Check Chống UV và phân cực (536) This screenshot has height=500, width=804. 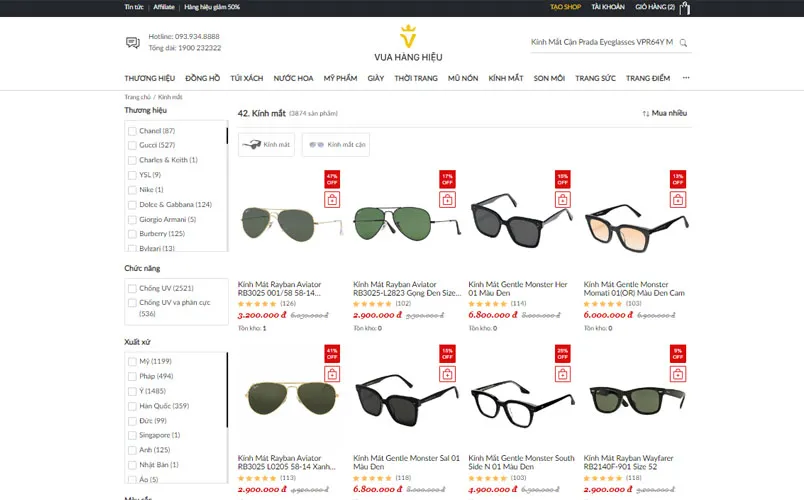(x=132, y=303)
